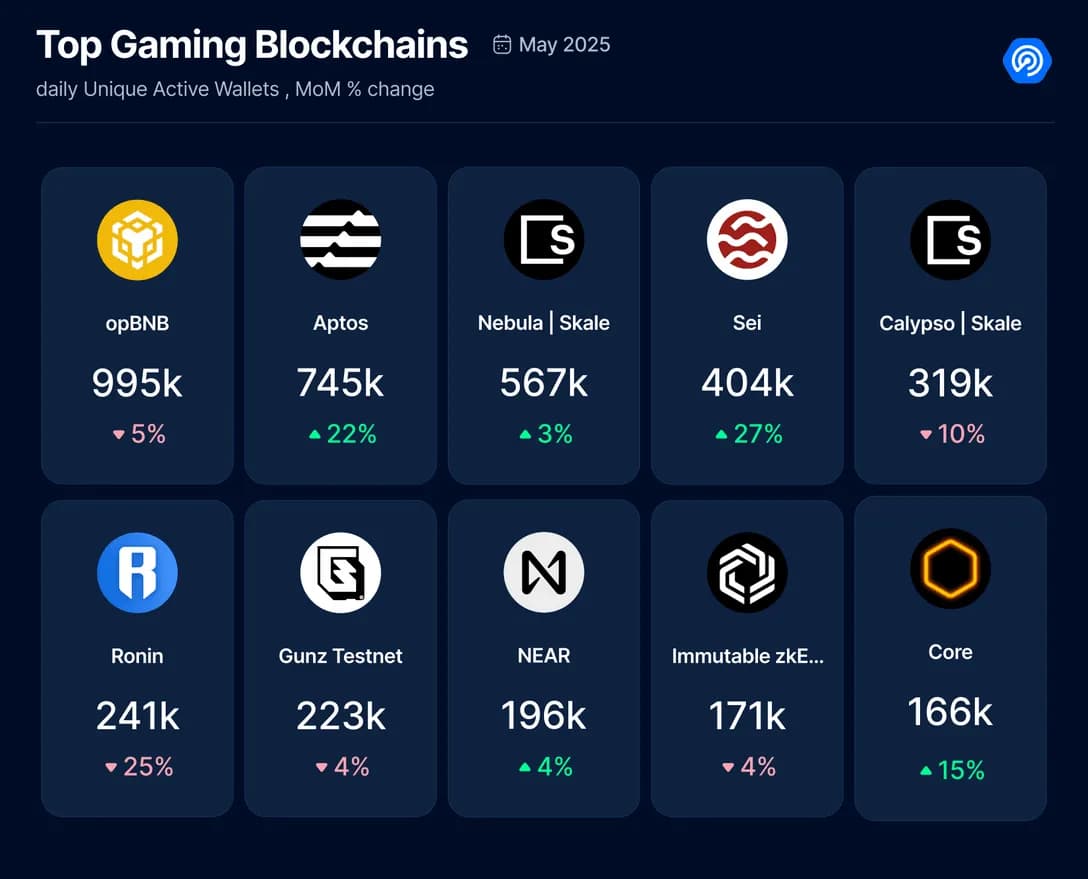Click the Immutable zkEVM logo icon
The image size is (1088, 879).
(747, 572)
